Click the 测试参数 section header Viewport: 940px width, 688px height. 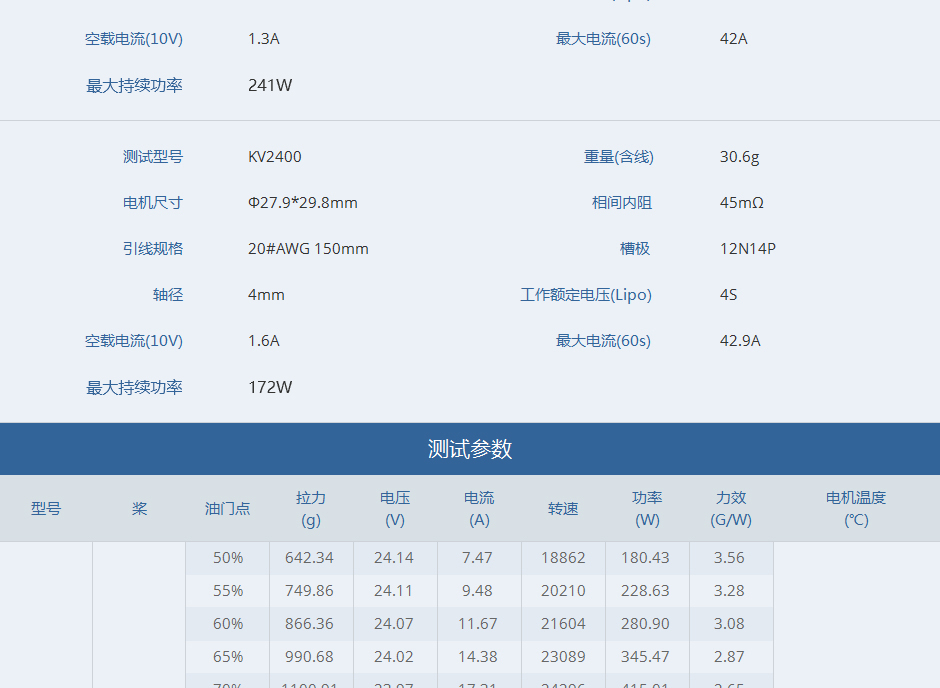click(470, 449)
